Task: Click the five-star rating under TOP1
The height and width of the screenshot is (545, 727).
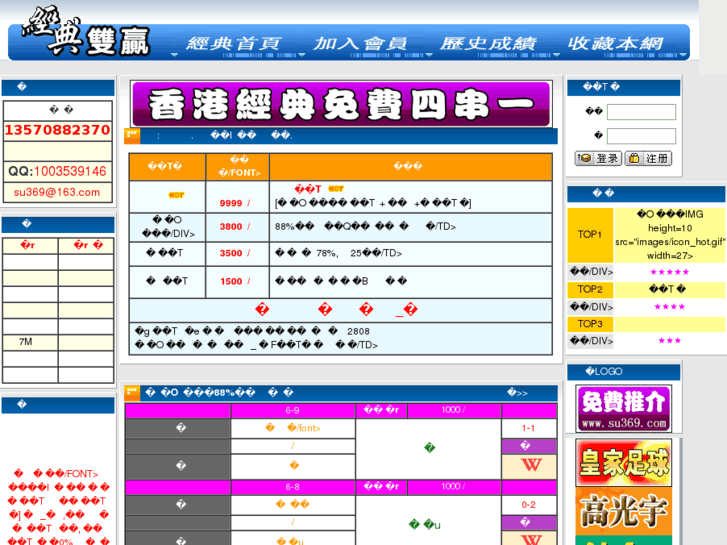Action: pos(670,272)
